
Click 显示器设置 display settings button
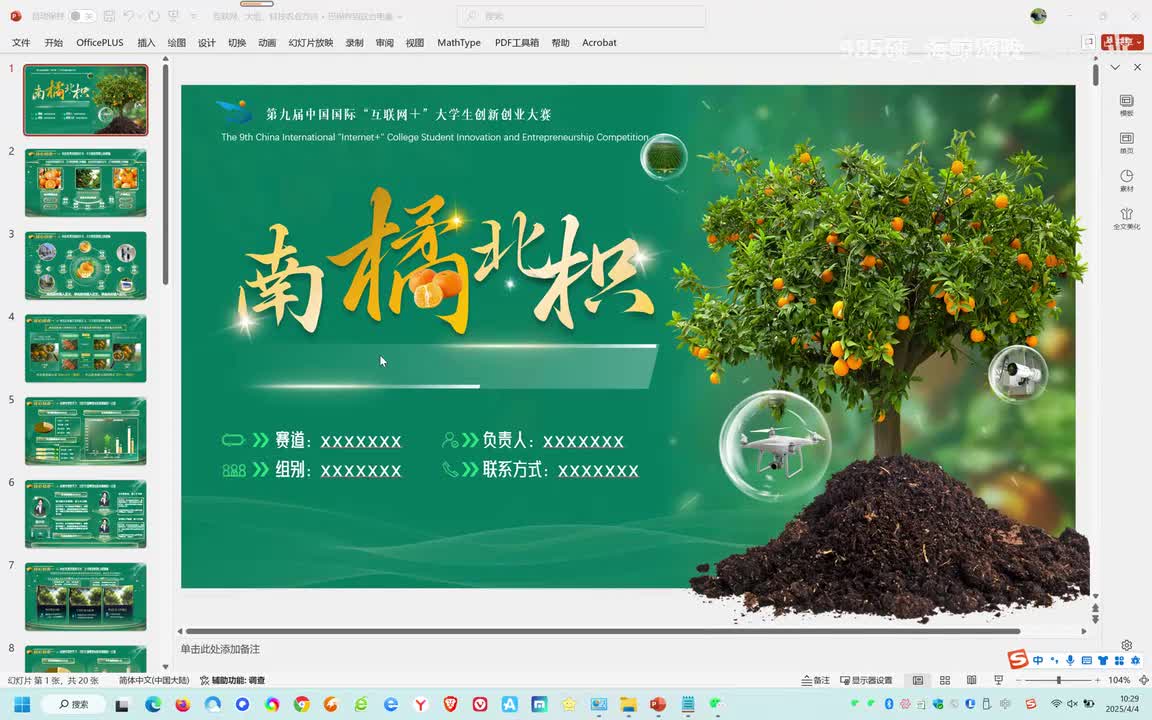click(x=866, y=680)
